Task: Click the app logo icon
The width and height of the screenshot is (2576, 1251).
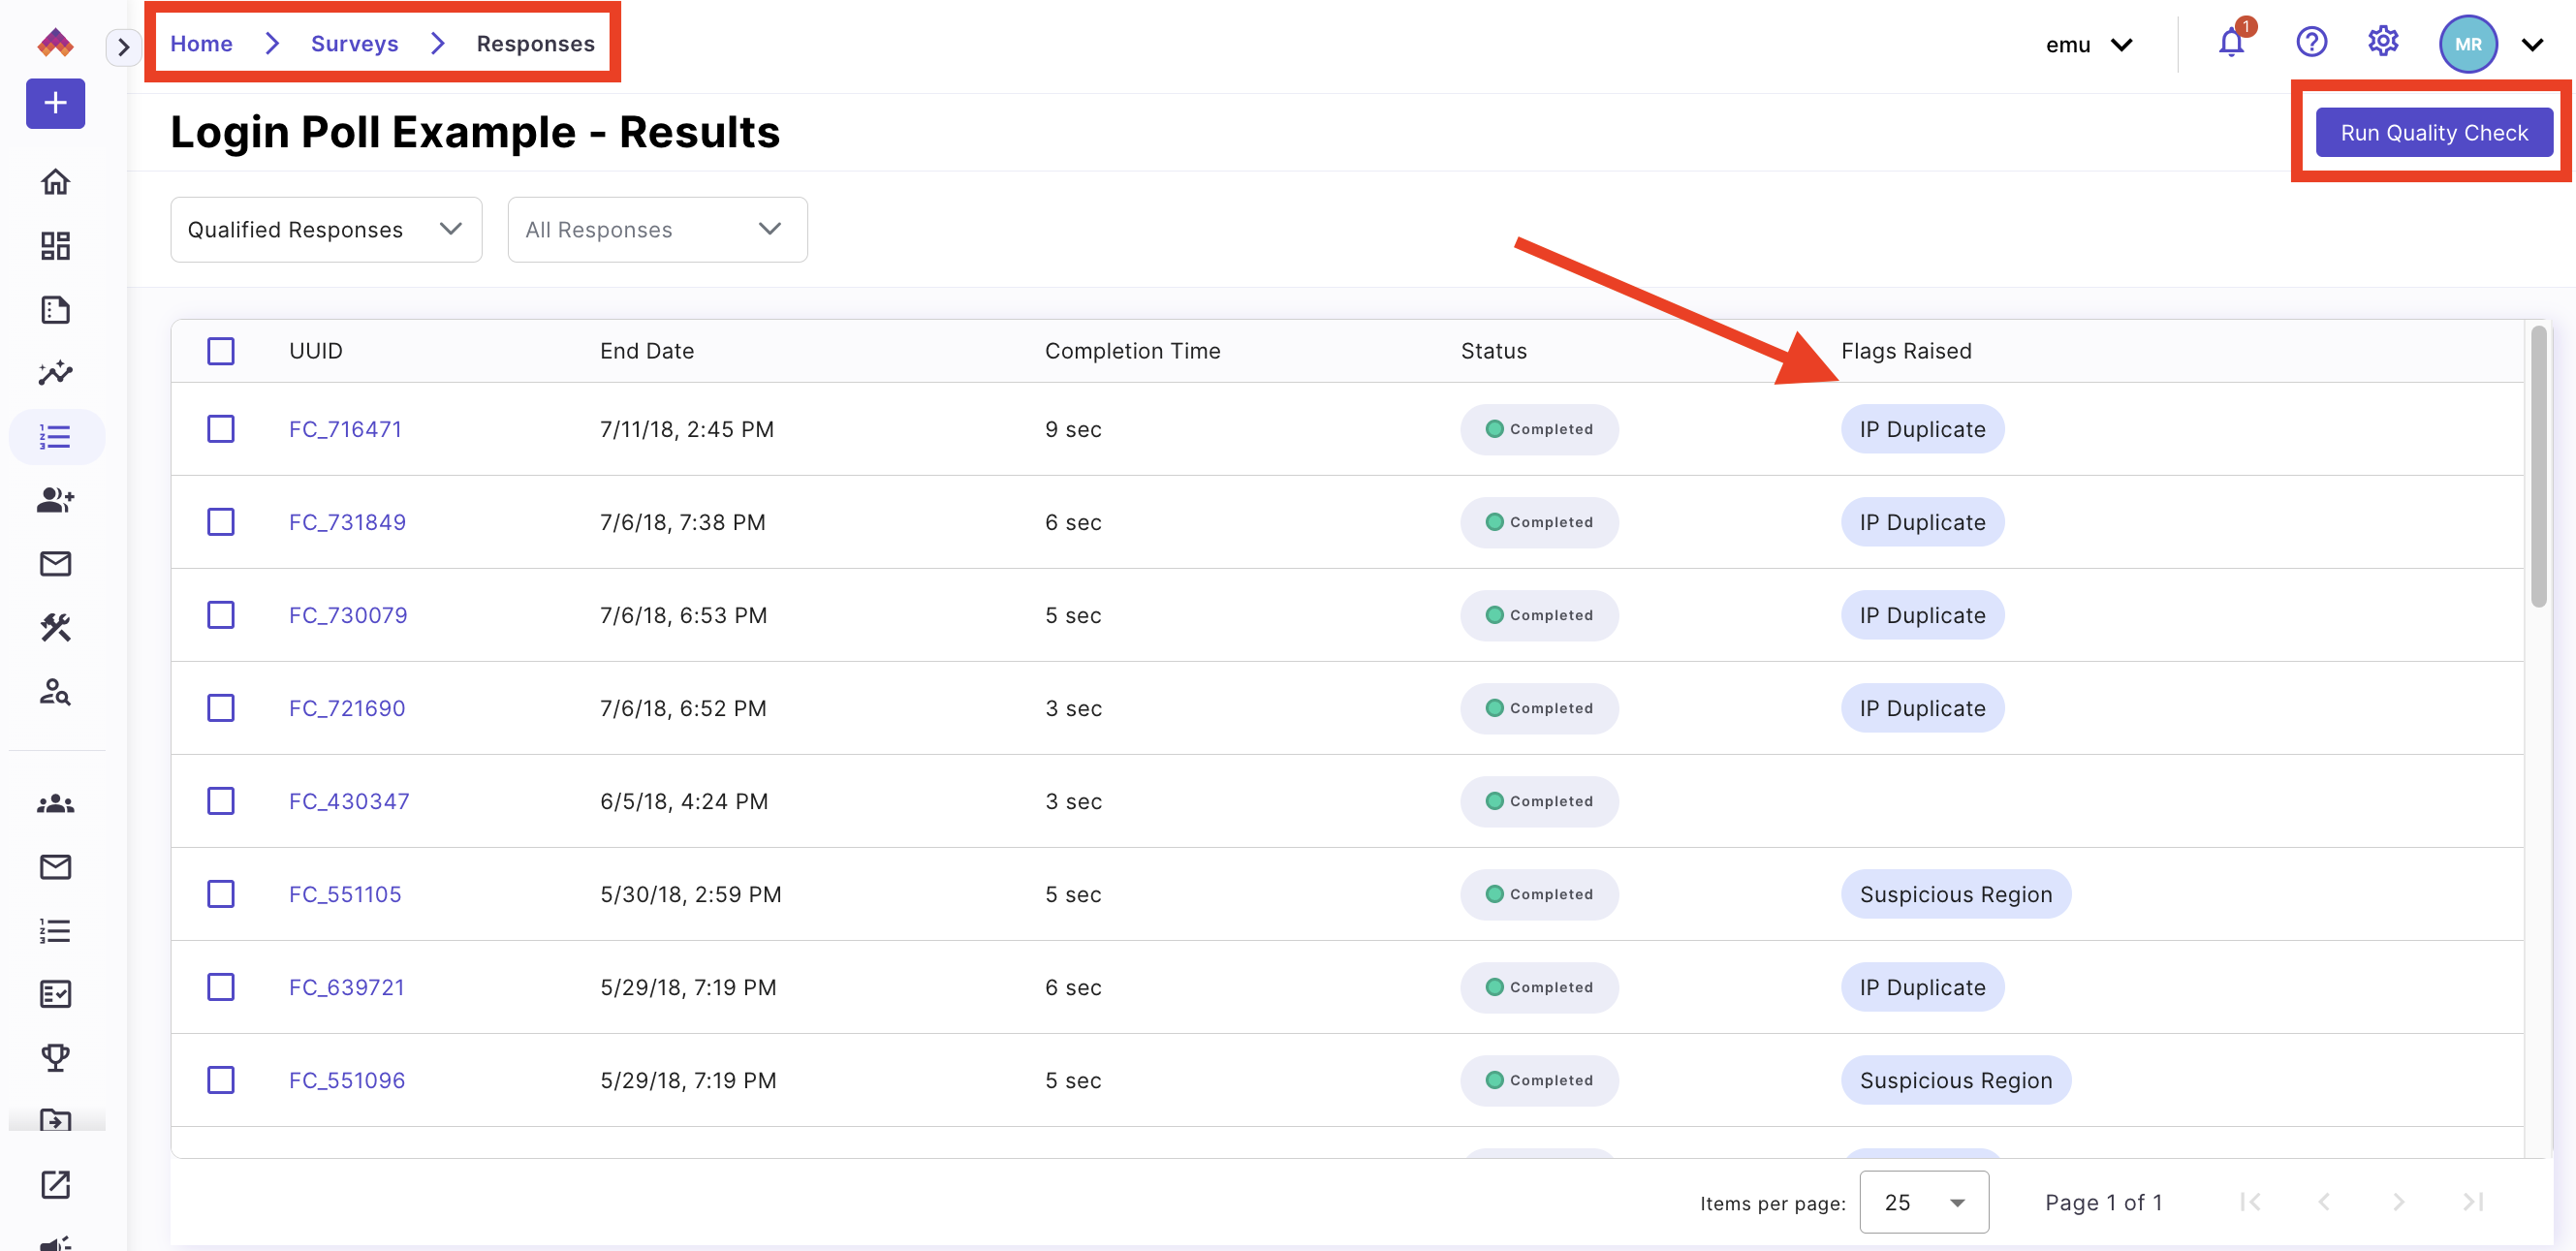Action: 55,43
